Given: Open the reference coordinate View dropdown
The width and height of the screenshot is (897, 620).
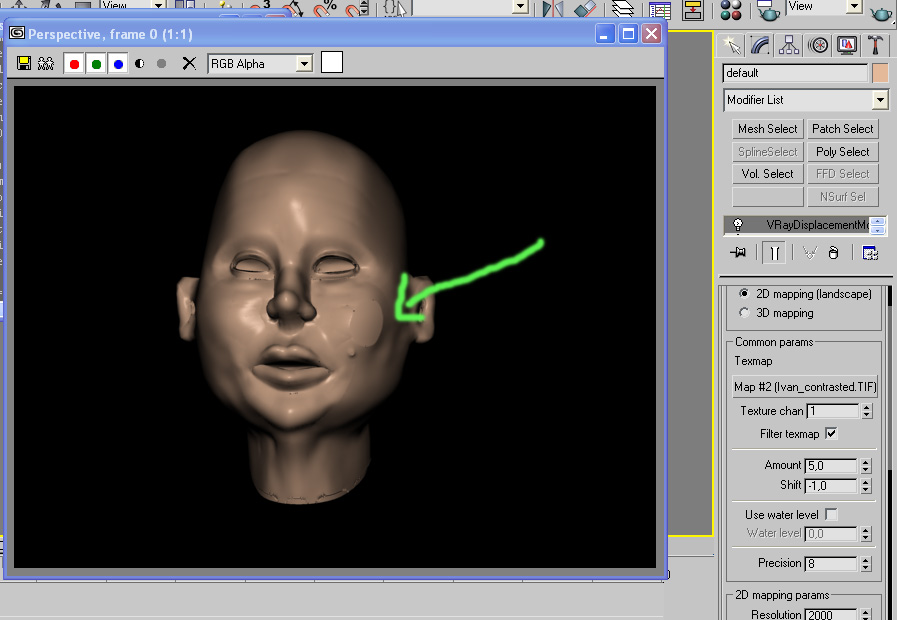Looking at the screenshot, I should point(158,6).
